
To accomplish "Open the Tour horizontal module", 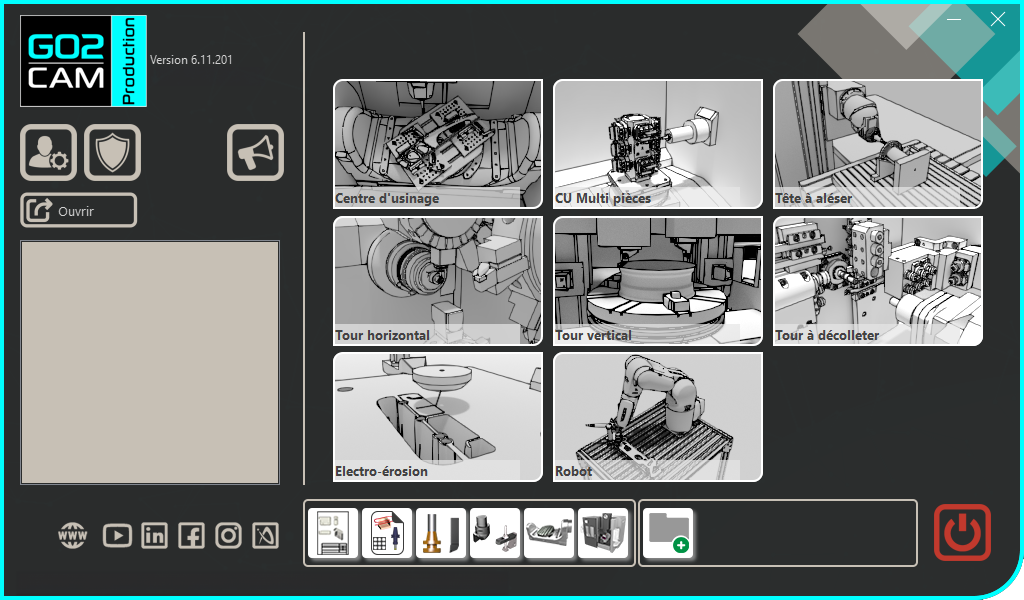I will 437,280.
